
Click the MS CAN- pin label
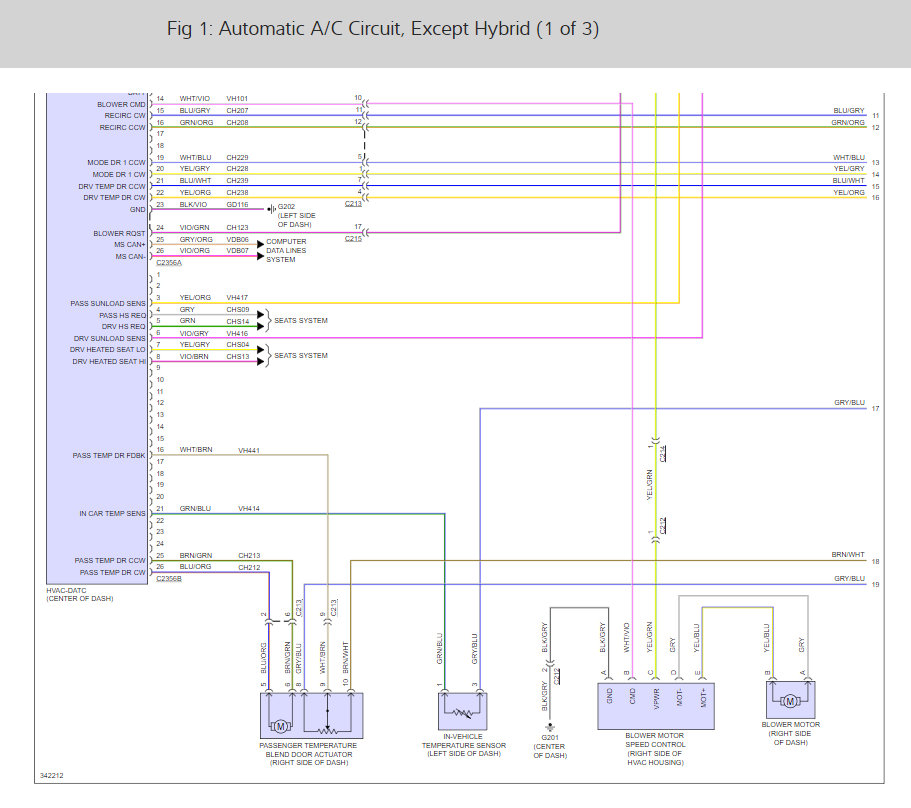[130, 256]
